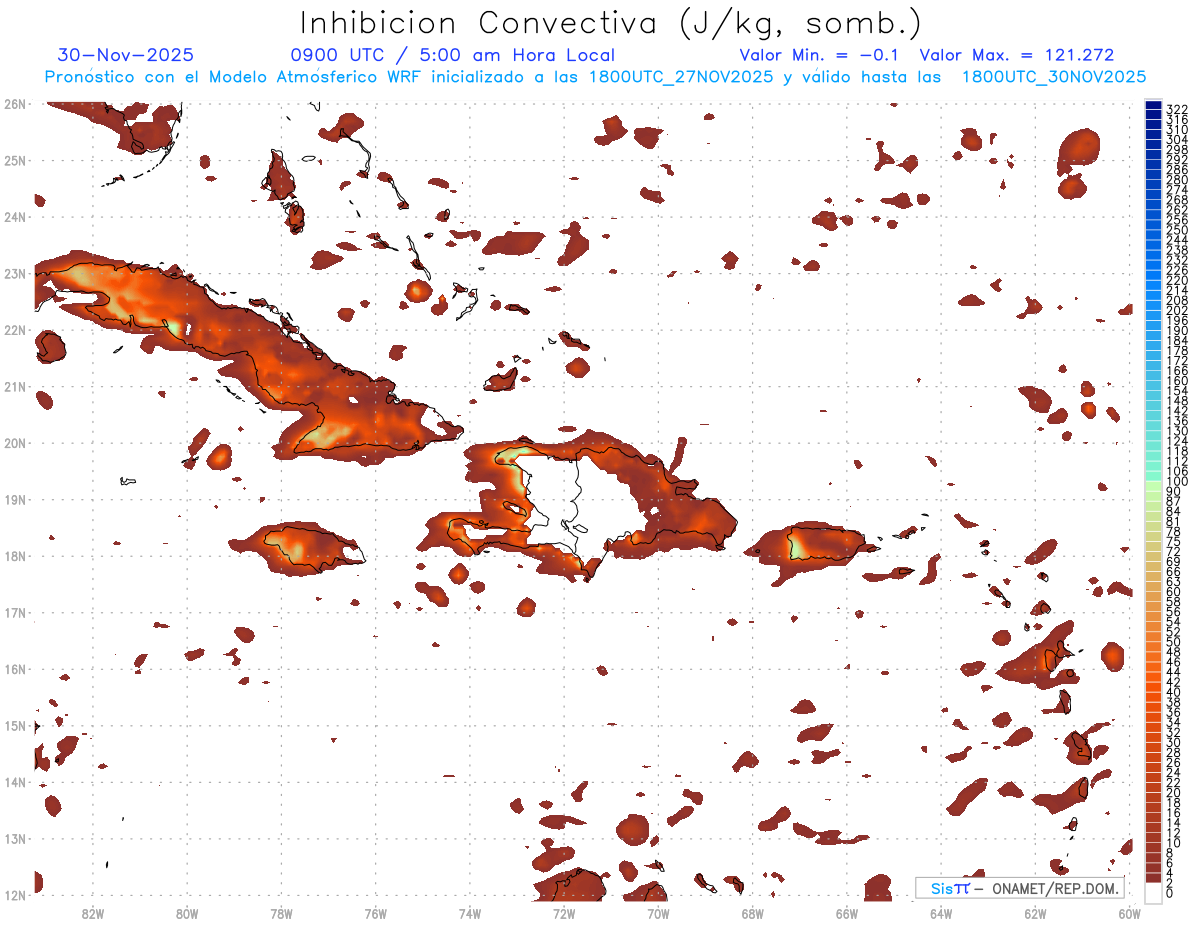Click the 22N latitude axis label
This screenshot has height=927, width=1200.
point(15,330)
